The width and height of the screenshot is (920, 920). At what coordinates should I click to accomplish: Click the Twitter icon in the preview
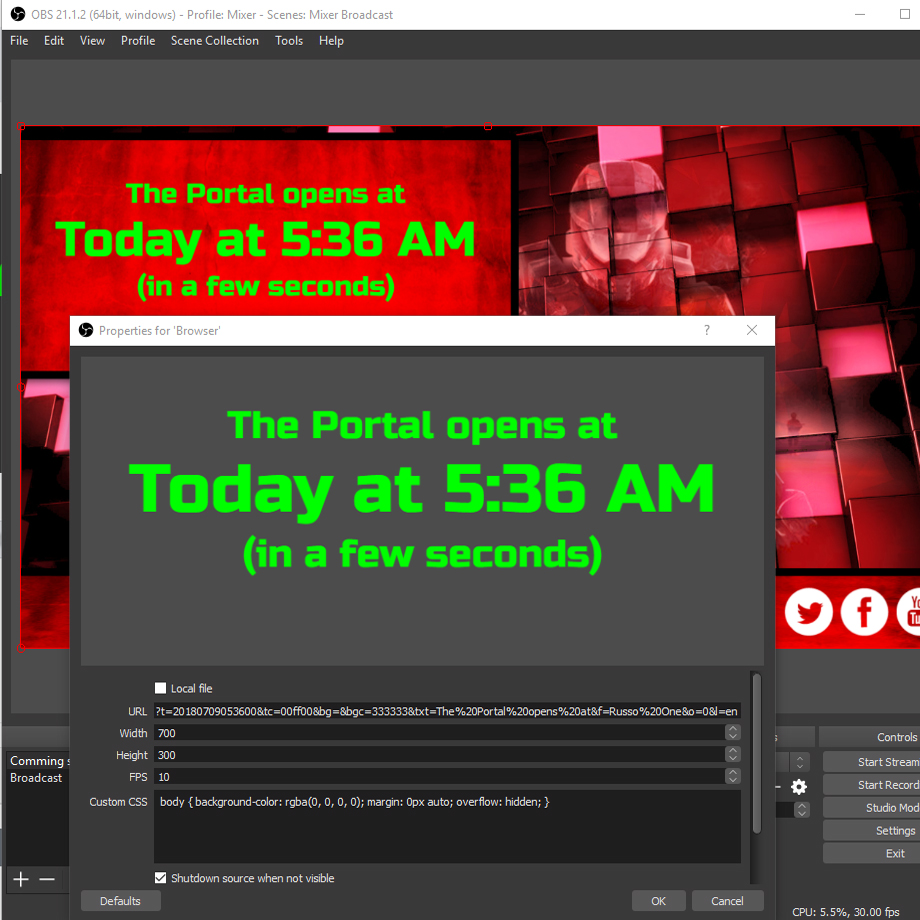click(x=808, y=611)
